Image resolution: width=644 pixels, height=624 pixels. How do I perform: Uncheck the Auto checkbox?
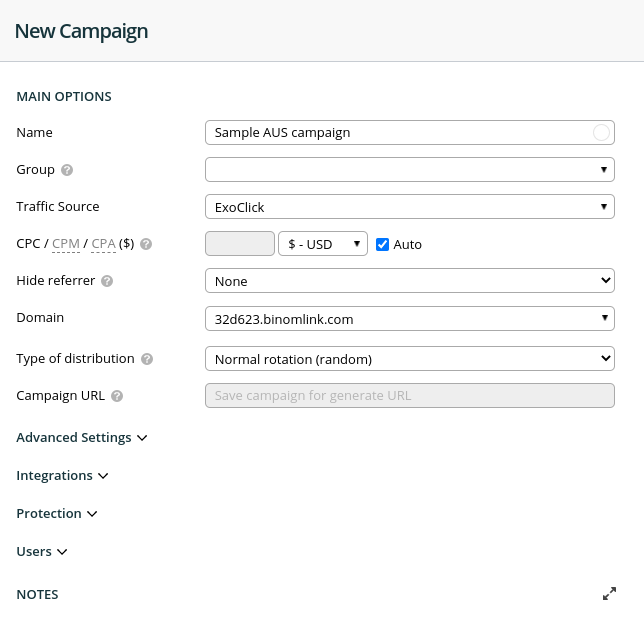382,244
